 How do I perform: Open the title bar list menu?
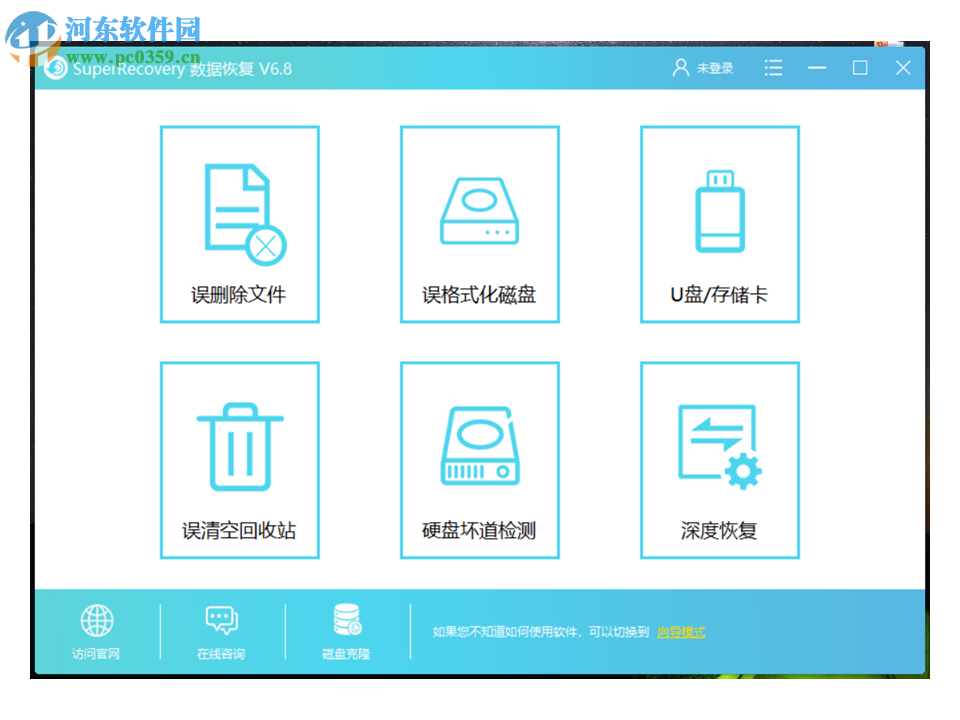pyautogui.click(x=773, y=68)
